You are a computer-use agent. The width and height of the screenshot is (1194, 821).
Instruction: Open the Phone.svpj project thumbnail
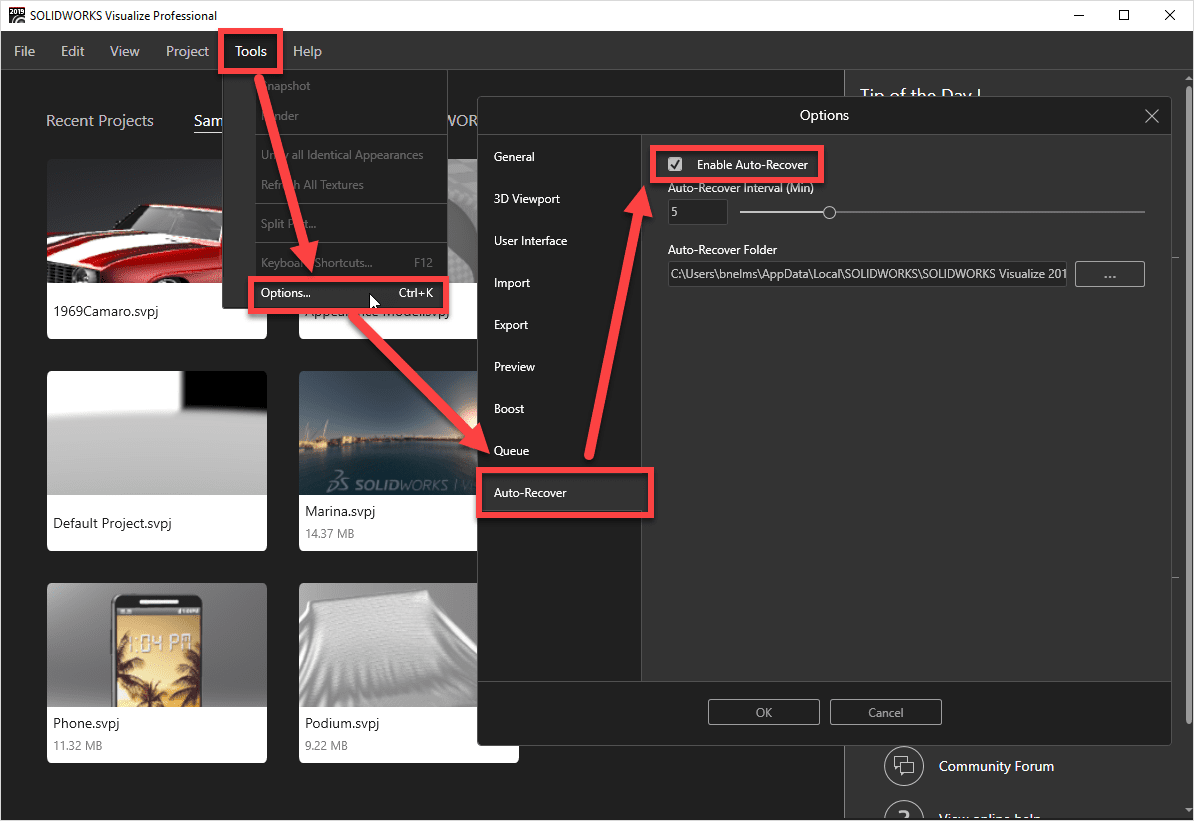(x=157, y=644)
